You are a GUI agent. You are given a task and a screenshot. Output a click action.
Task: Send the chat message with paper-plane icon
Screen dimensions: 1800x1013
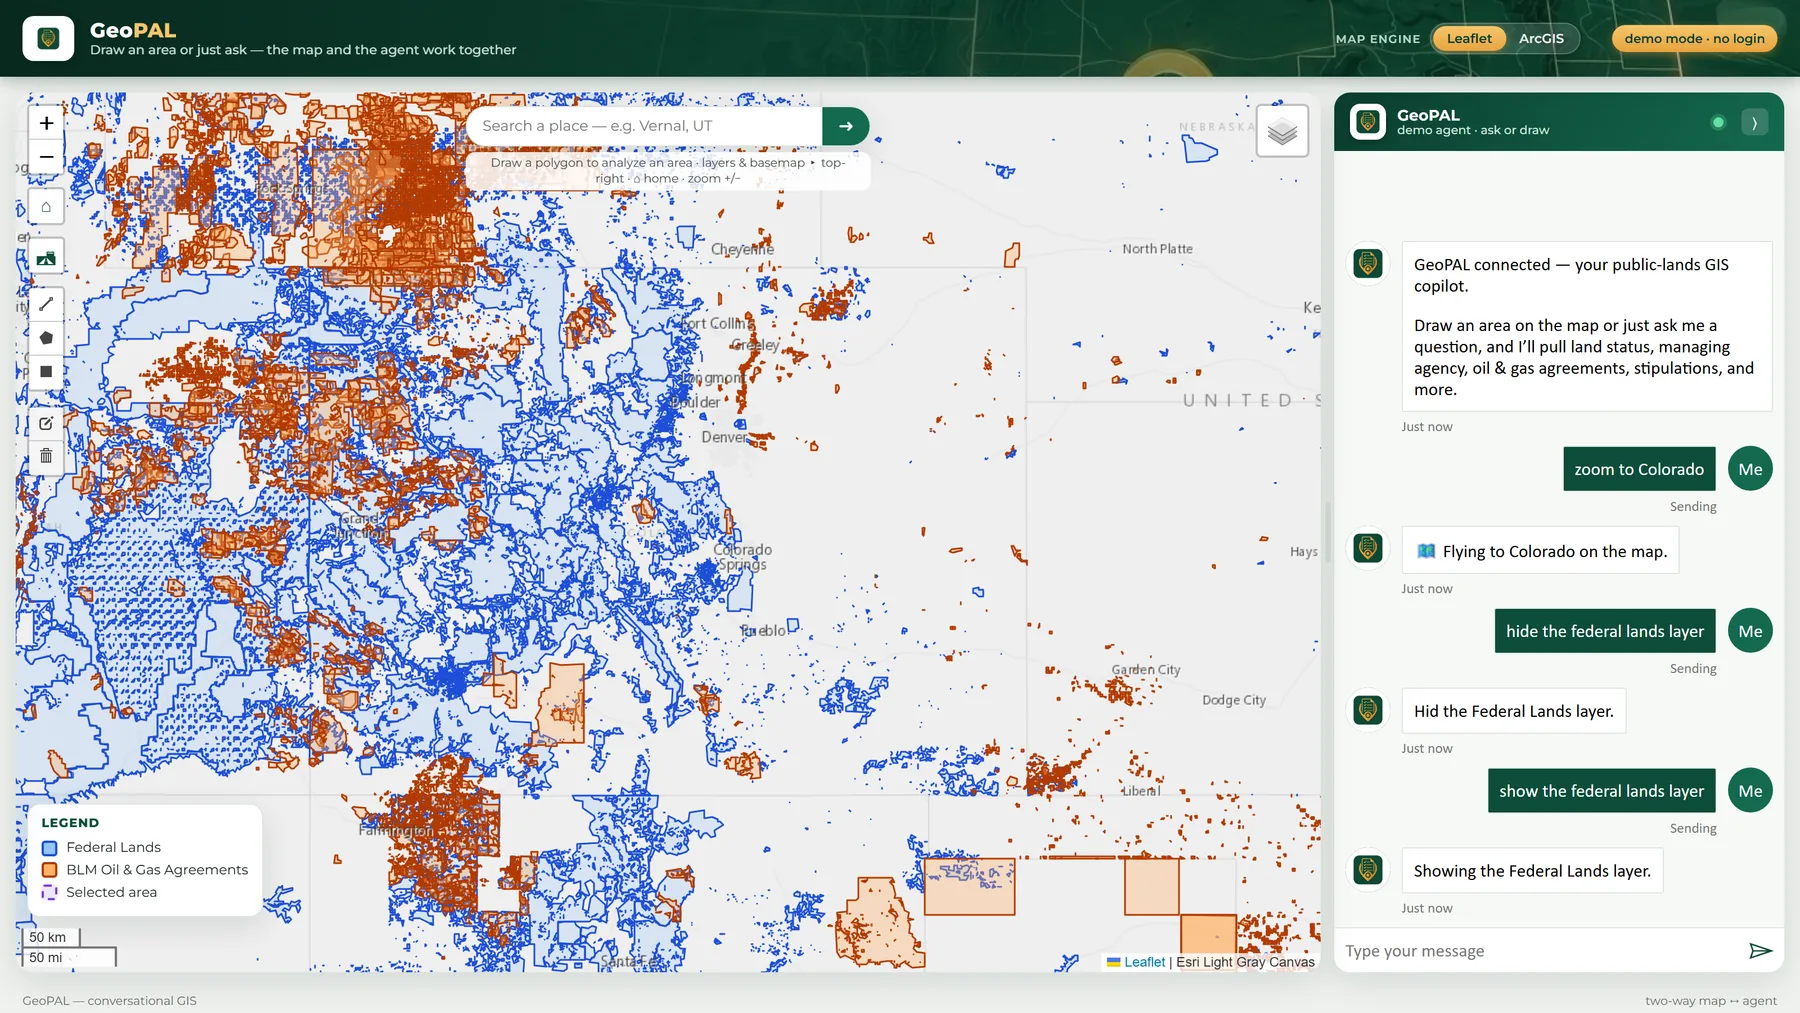[1760, 950]
